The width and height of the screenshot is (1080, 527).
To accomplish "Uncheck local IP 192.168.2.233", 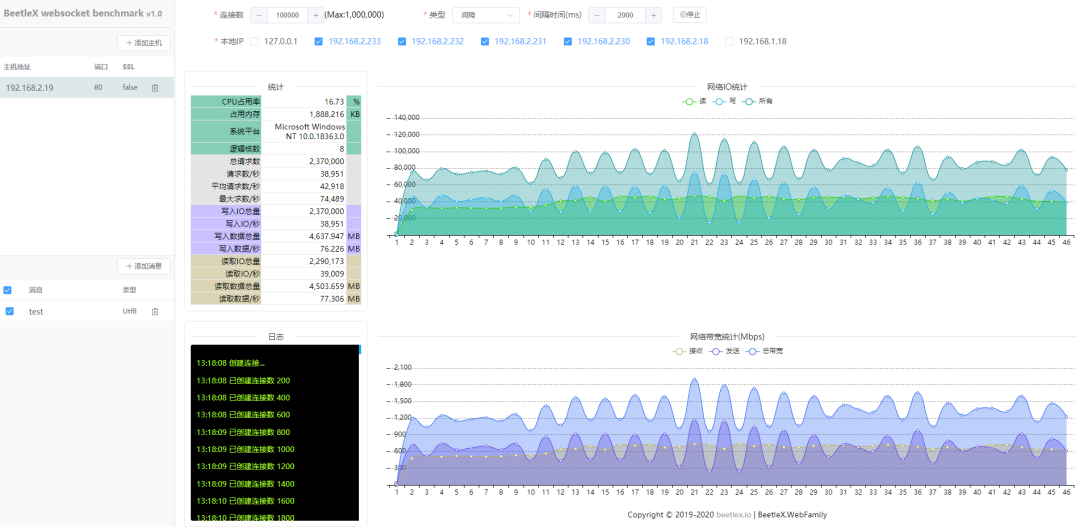I will pyautogui.click(x=318, y=41).
